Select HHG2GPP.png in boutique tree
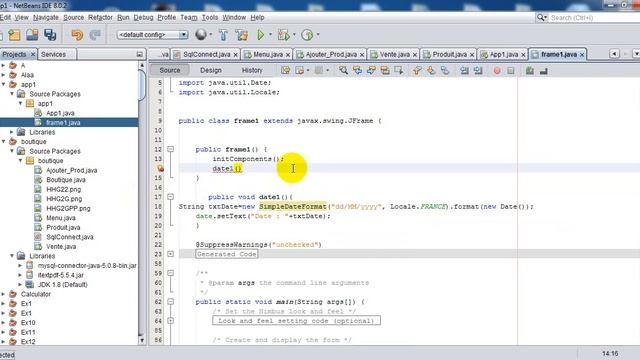Image resolution: width=640 pixels, height=360 pixels. [x=68, y=208]
